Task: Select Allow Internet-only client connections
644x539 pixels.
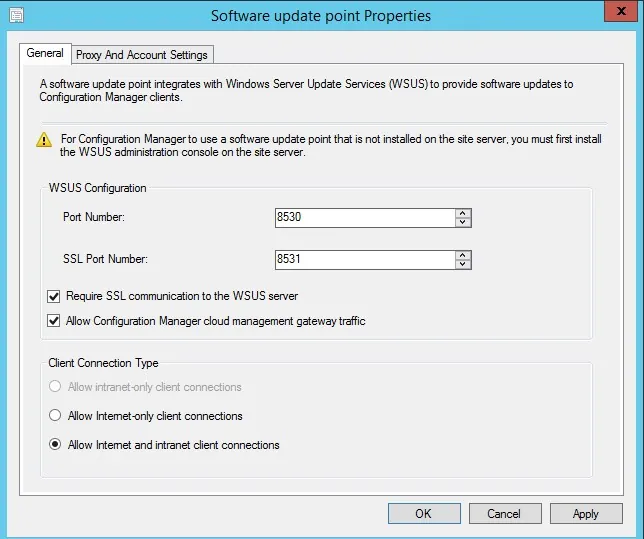Action: pos(56,416)
